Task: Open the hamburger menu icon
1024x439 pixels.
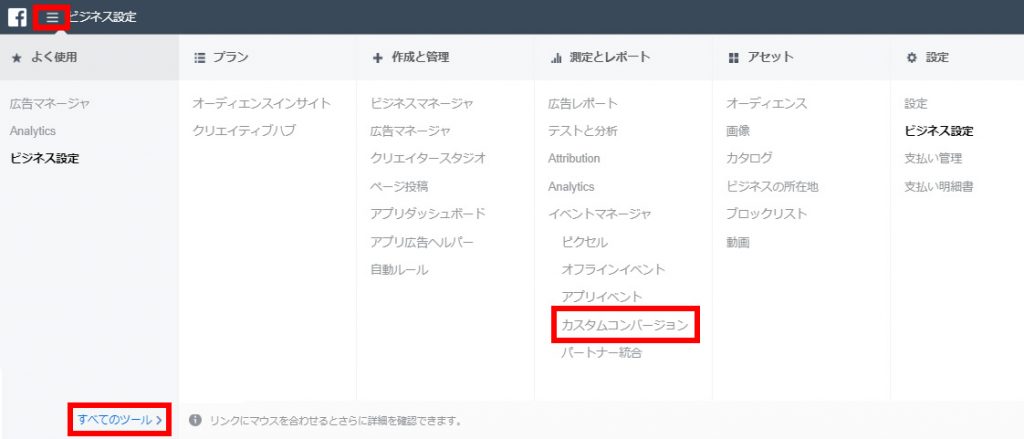Action: coord(52,17)
